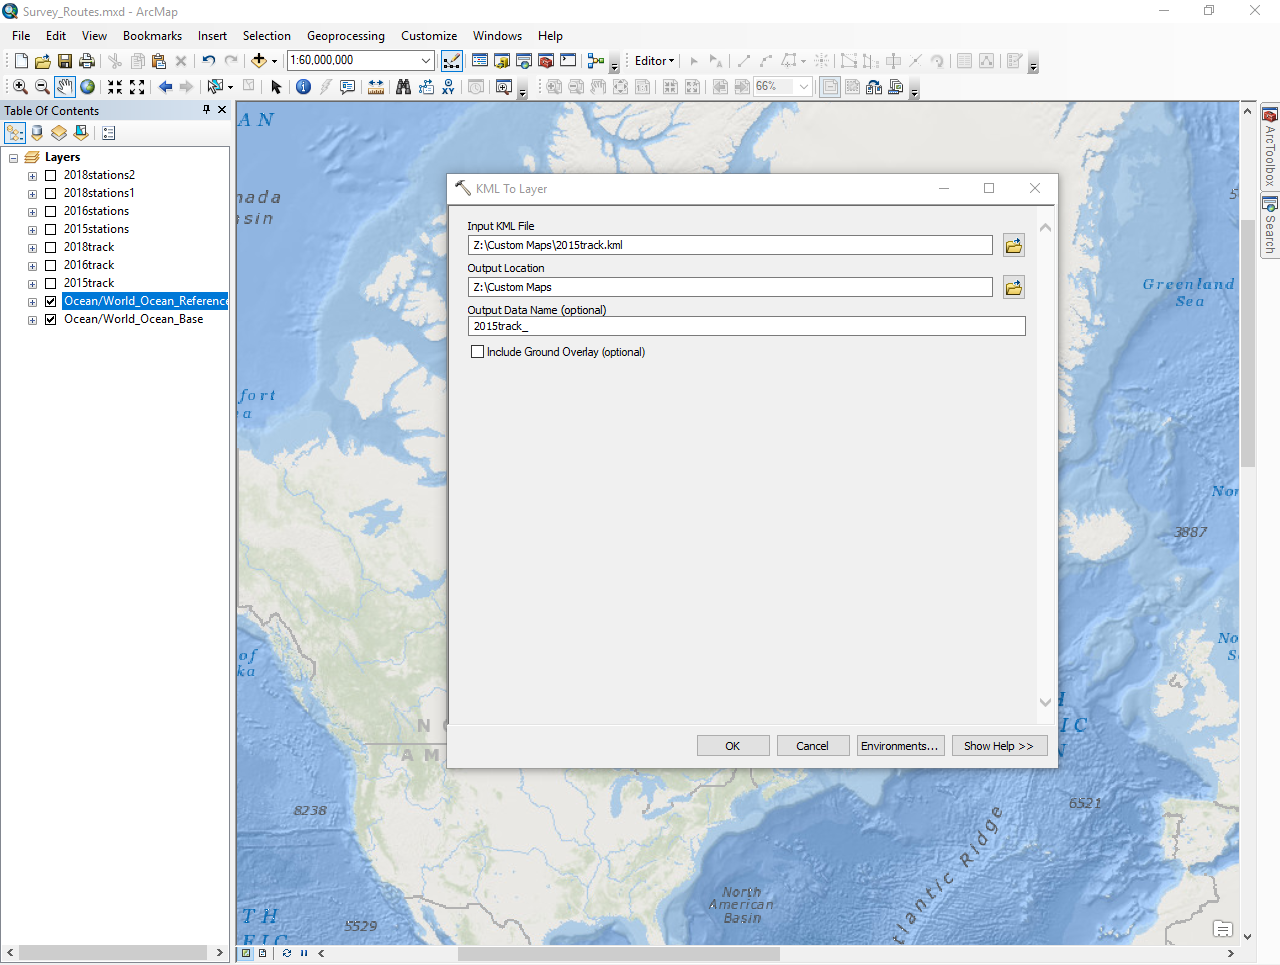Select the Zoom In tool
This screenshot has width=1280, height=965.
20,87
